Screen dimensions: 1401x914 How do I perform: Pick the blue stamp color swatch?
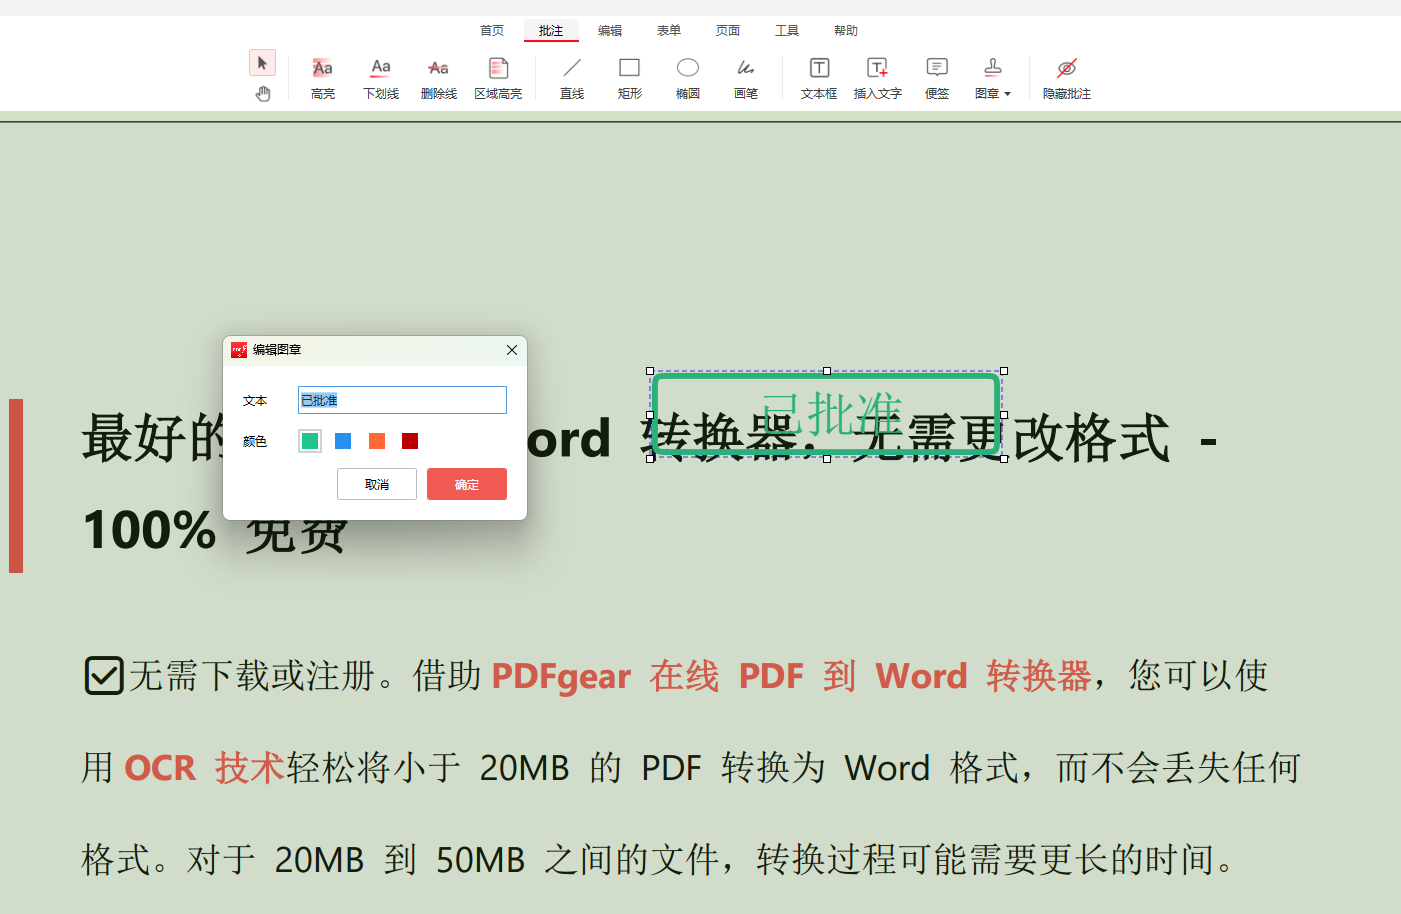coord(343,441)
